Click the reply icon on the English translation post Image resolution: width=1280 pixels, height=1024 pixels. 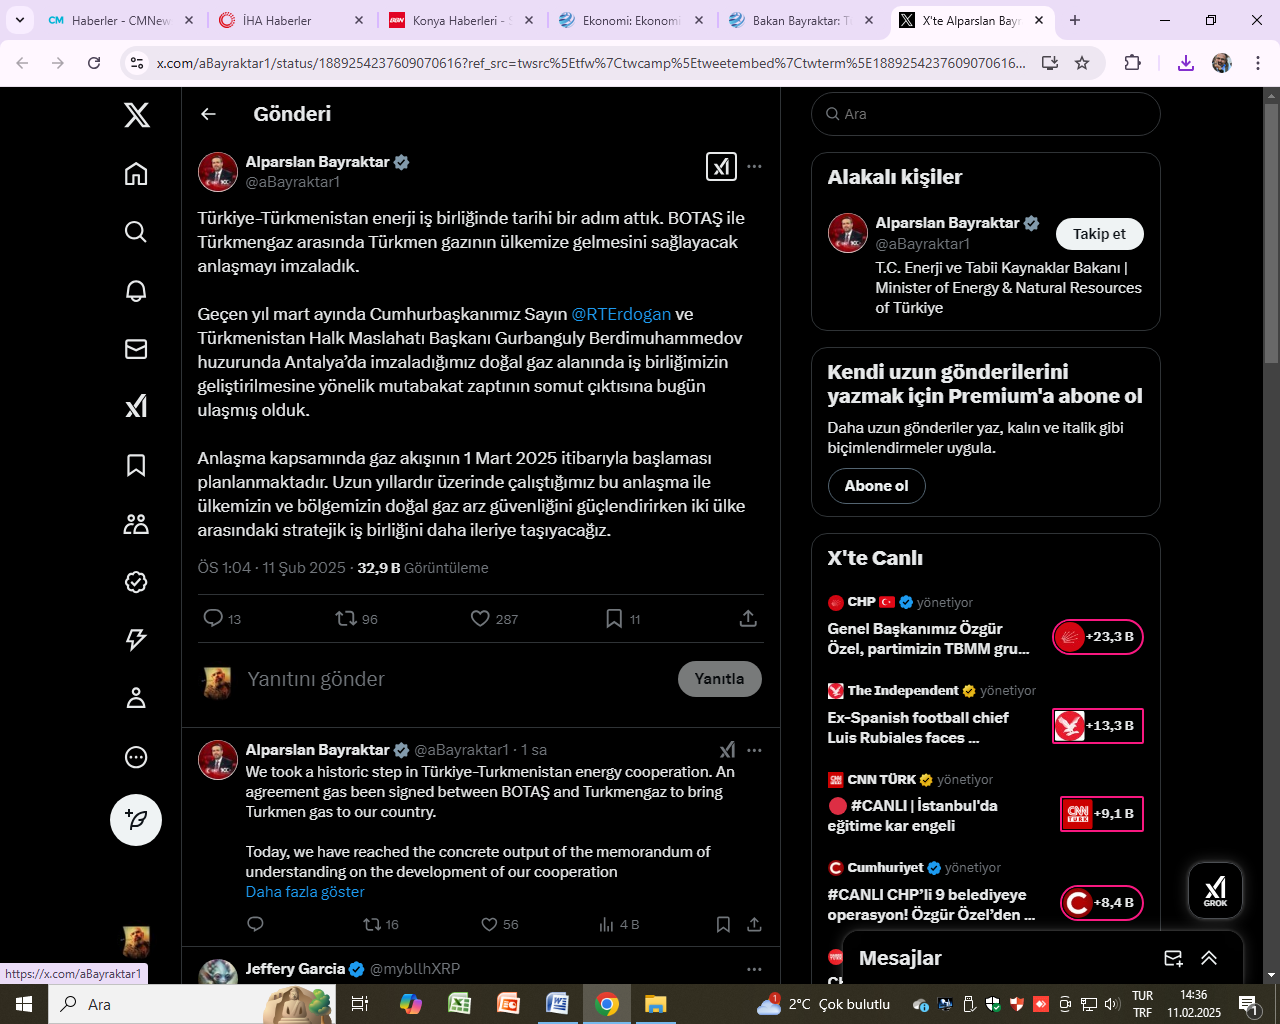click(x=255, y=924)
